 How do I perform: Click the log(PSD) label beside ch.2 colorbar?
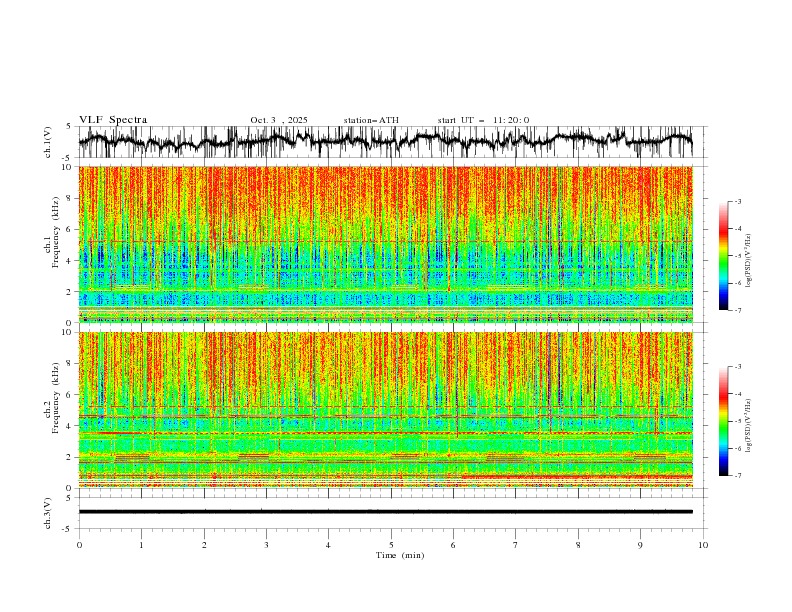click(748, 425)
